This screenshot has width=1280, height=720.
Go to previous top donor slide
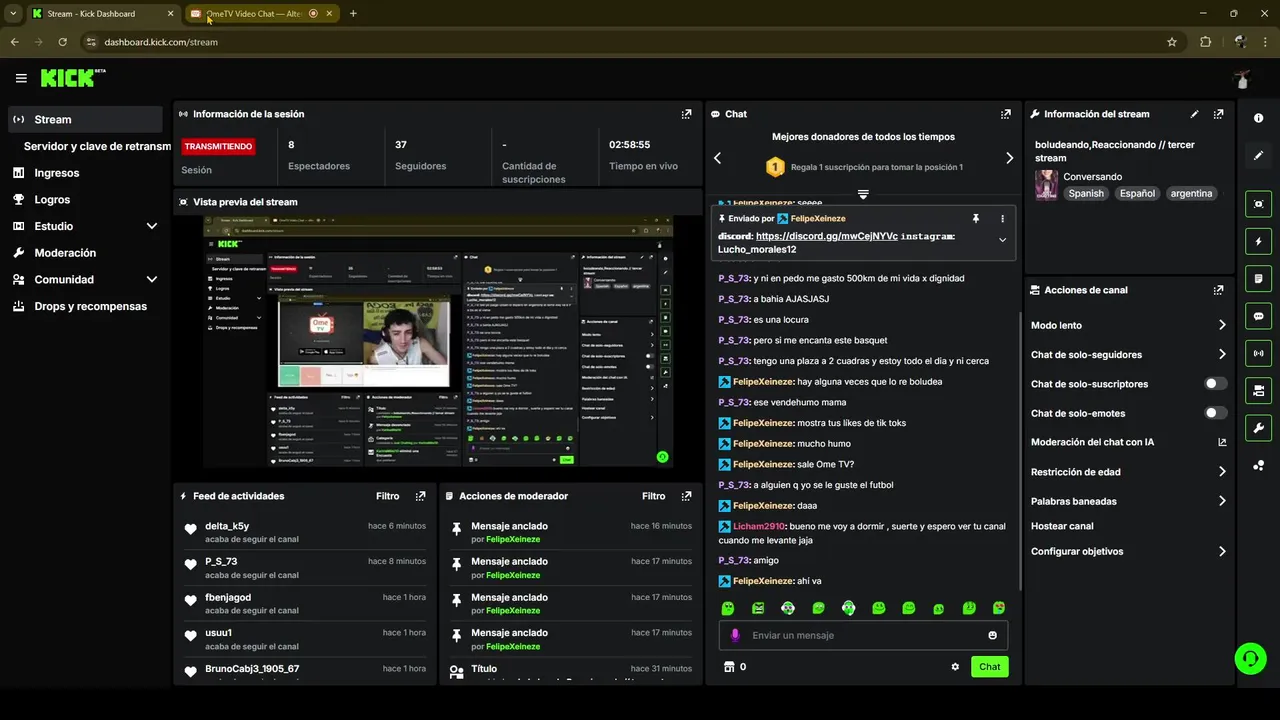click(717, 158)
